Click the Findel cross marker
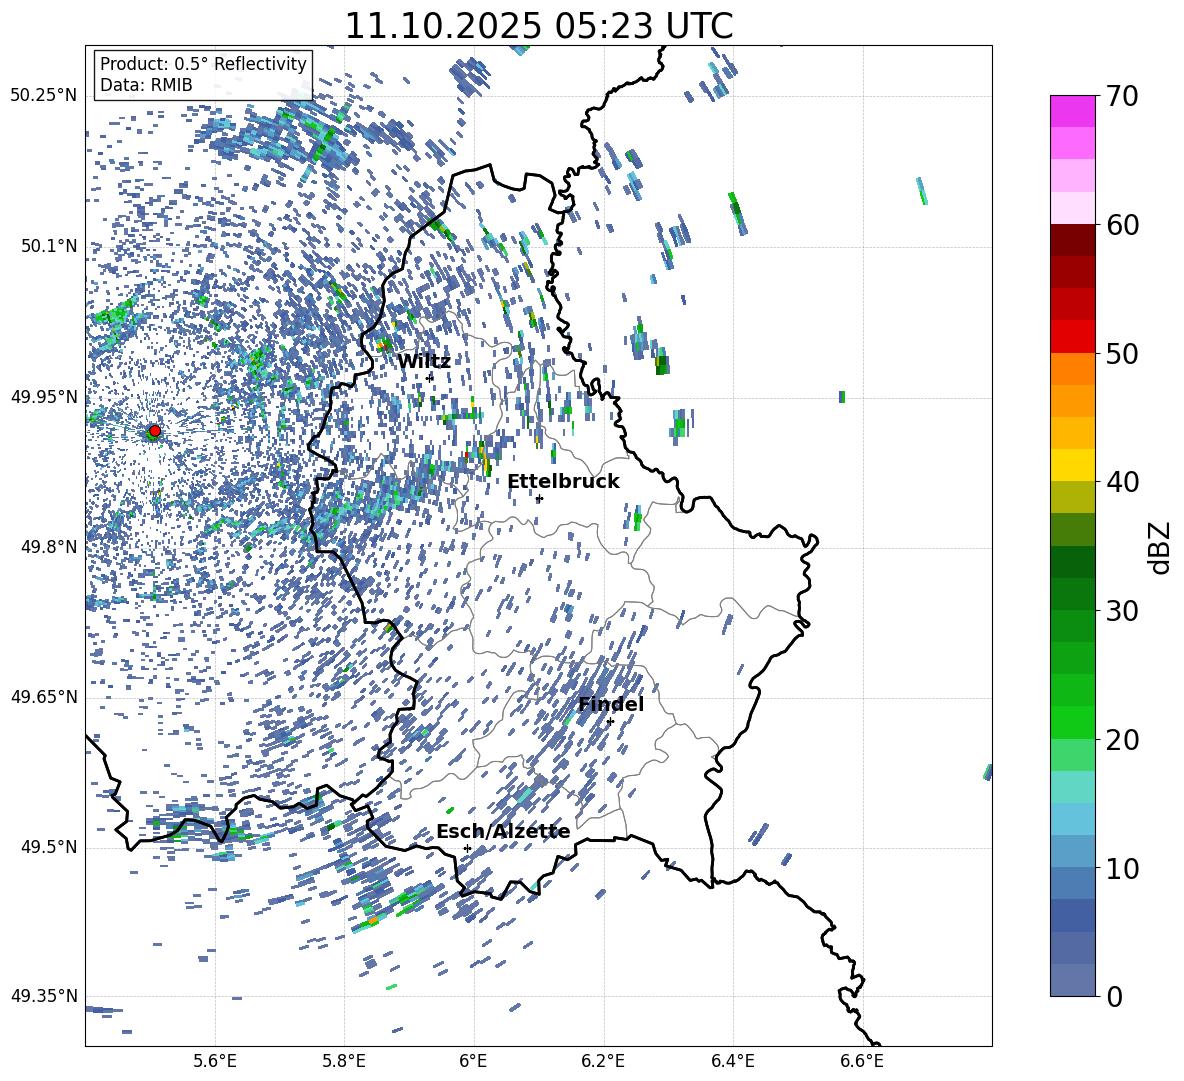 click(610, 722)
